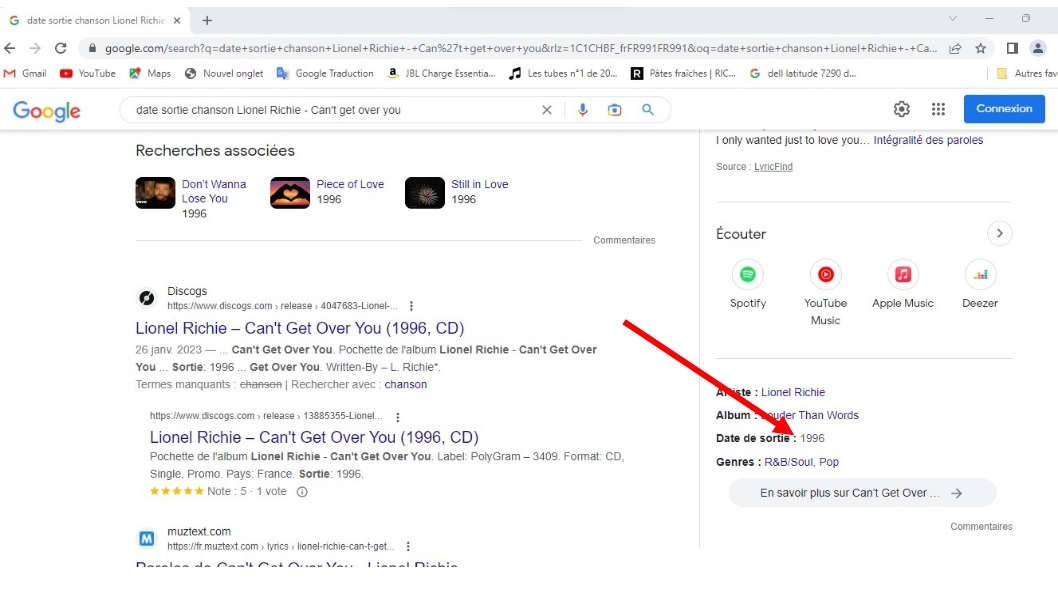Viewport: 1058px width, 595px height.
Task: Bookmark this page with the star icon
Action: pos(980,48)
